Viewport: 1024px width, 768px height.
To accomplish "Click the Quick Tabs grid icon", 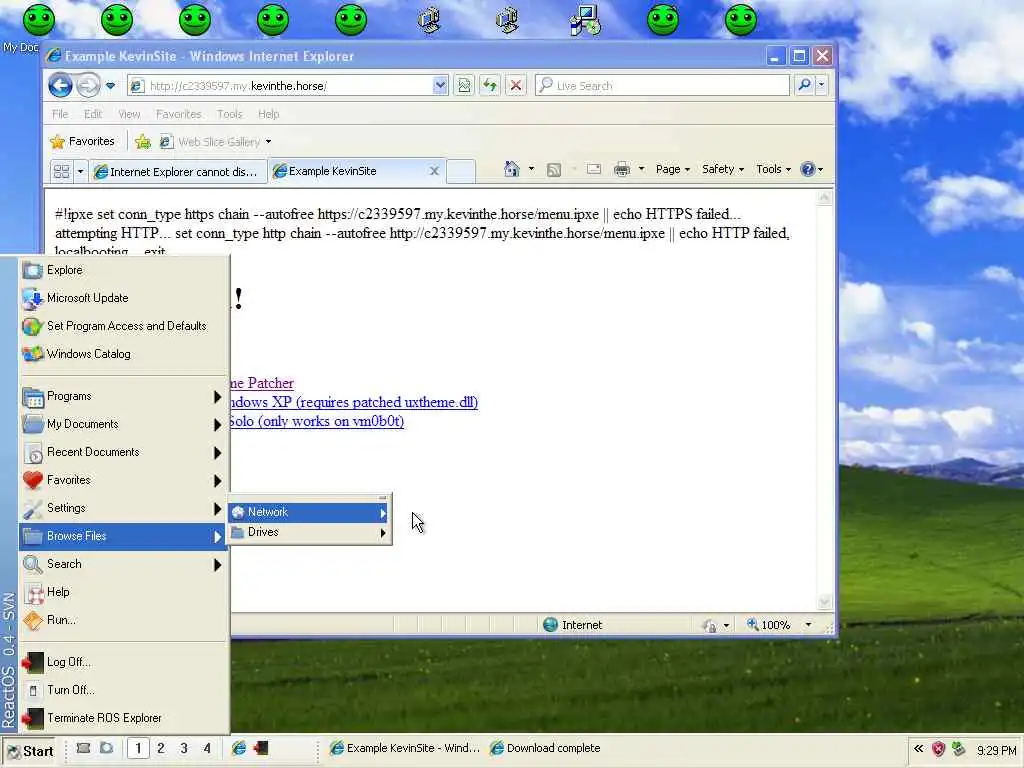I will point(61,172).
